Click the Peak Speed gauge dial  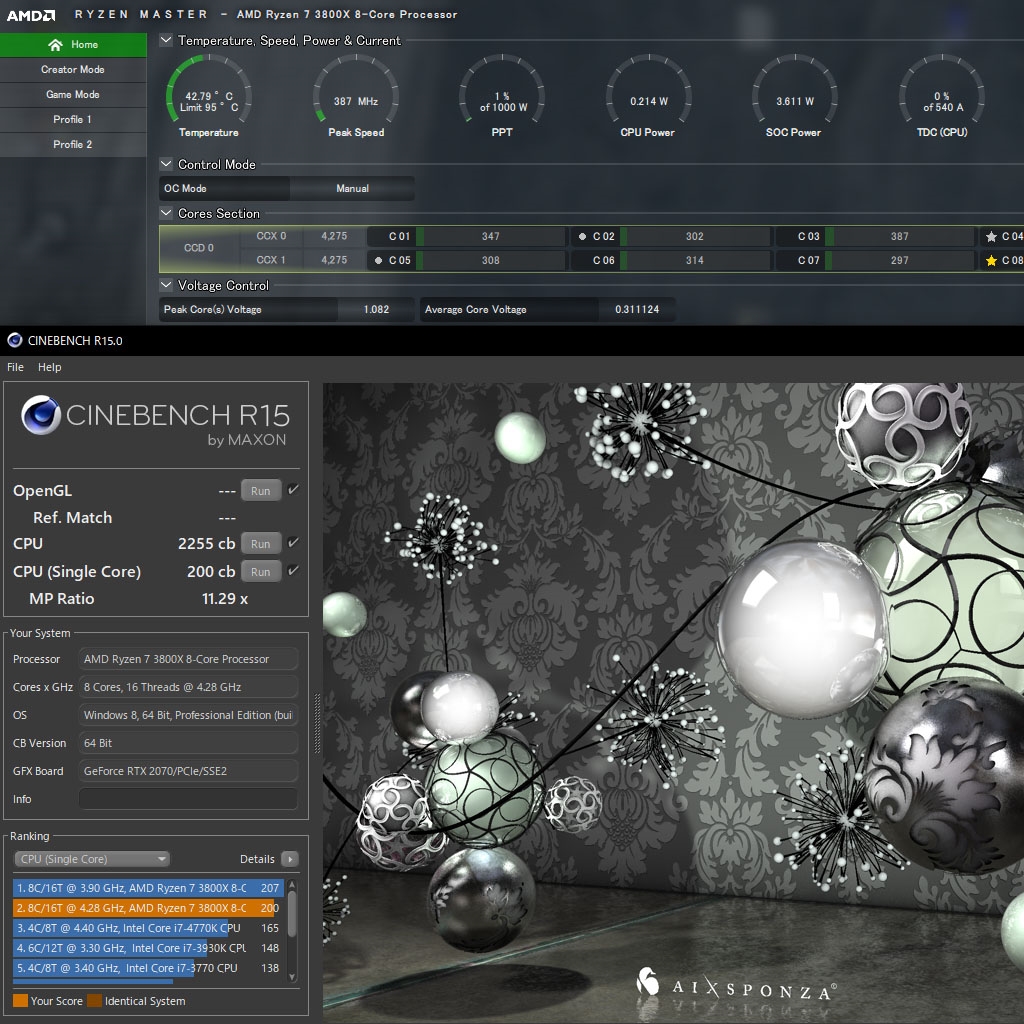pyautogui.click(x=356, y=93)
